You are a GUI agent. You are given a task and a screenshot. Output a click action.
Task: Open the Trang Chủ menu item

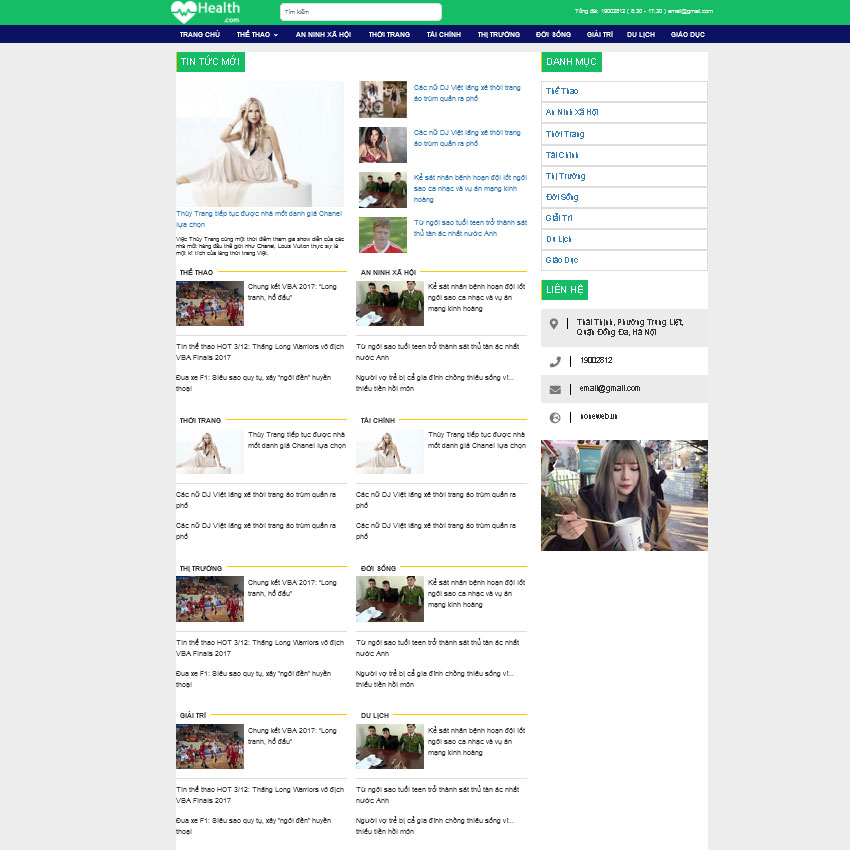pos(199,34)
